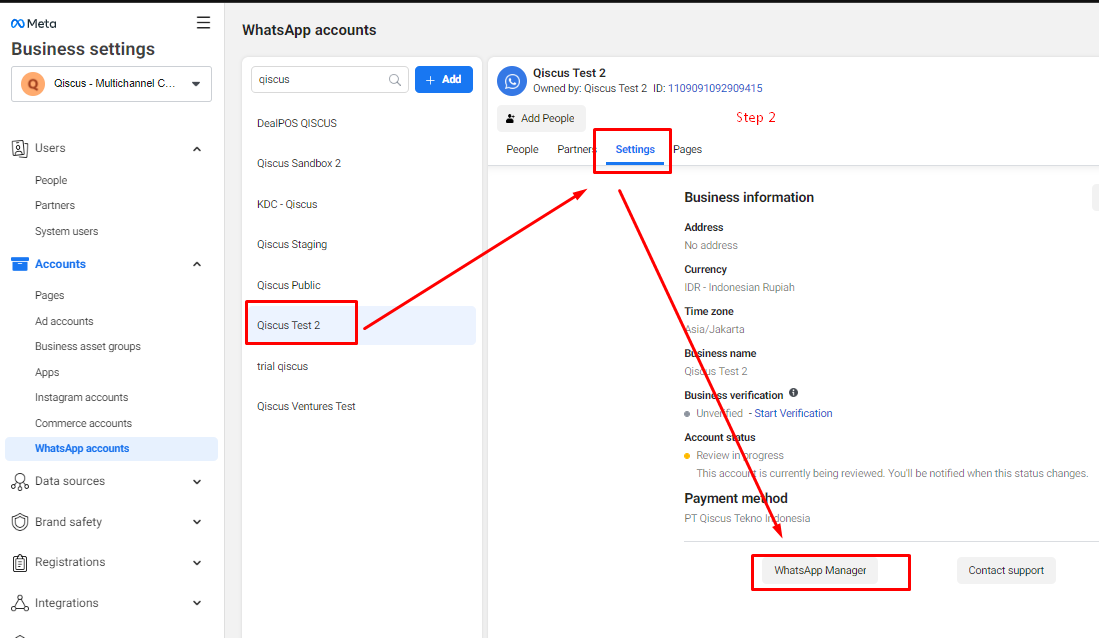Click the Business verification info icon
1099x638 pixels.
[x=794, y=394]
